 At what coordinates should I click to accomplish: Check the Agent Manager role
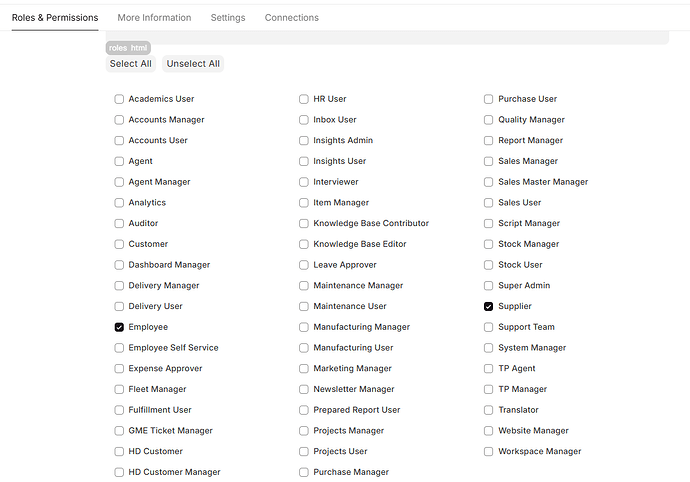(x=119, y=182)
